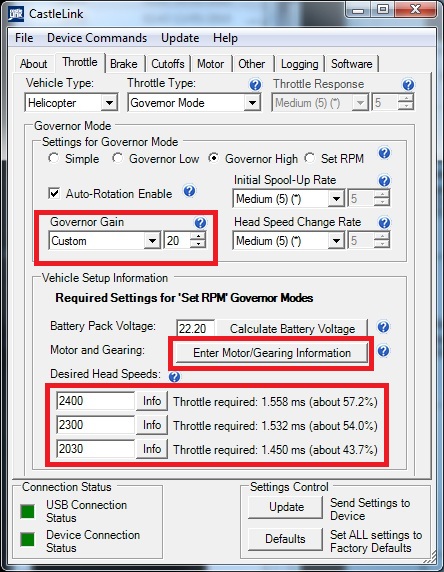Open the Vehicle Type dropdown
This screenshot has width=444, height=572.
pyautogui.click(x=109, y=103)
